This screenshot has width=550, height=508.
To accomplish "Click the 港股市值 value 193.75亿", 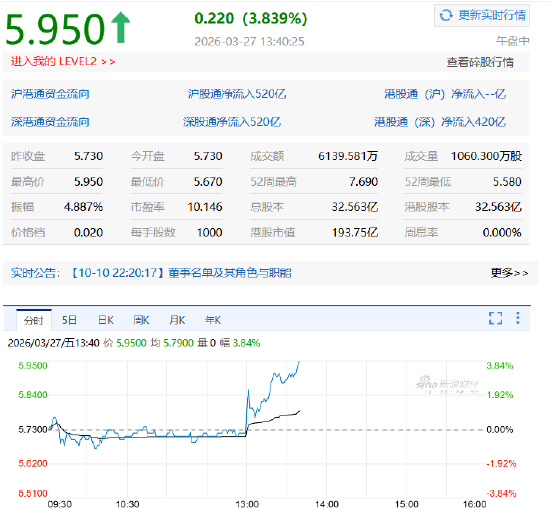I will click(355, 232).
